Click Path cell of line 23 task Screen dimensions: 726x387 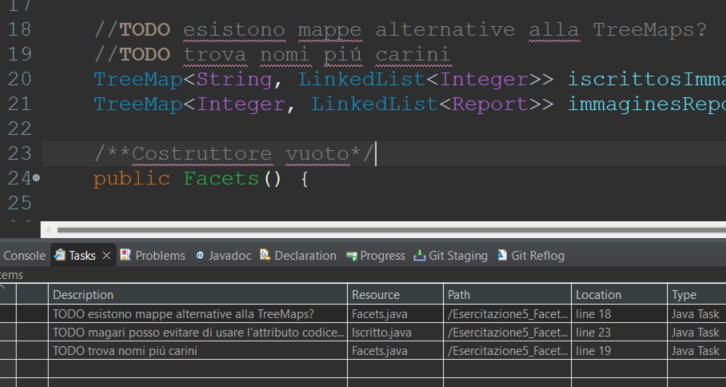coord(507,332)
